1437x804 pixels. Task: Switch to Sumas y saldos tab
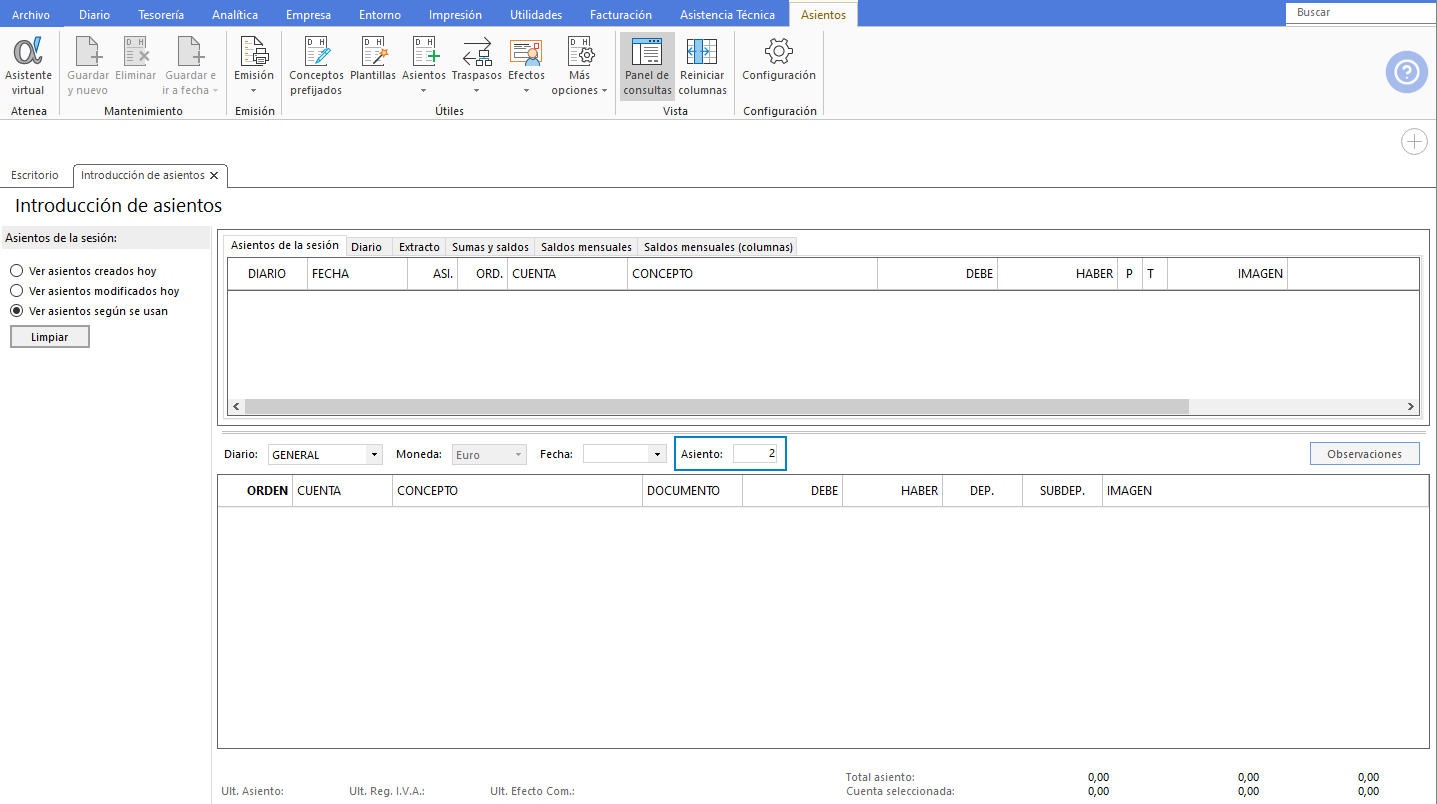click(490, 247)
